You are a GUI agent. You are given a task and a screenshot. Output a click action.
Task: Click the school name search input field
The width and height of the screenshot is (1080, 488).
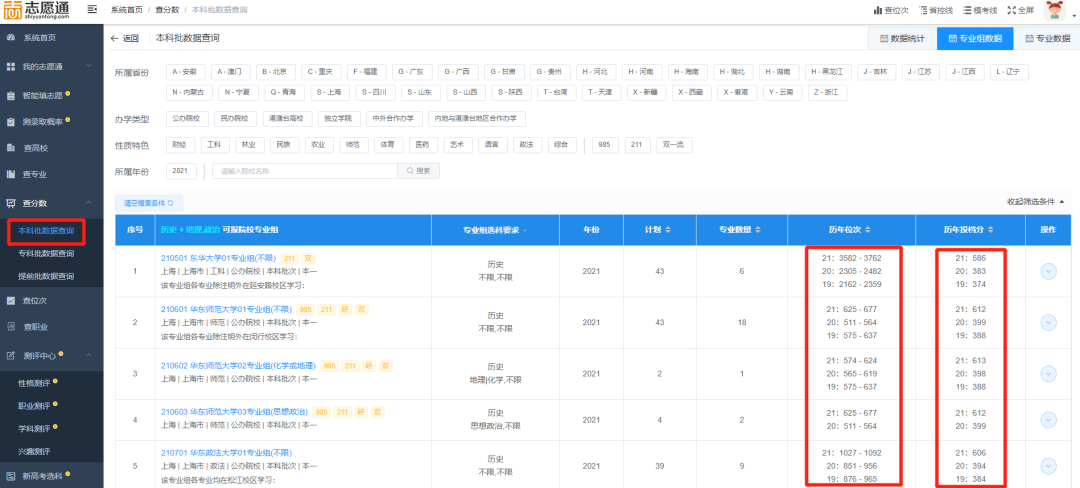[305, 171]
